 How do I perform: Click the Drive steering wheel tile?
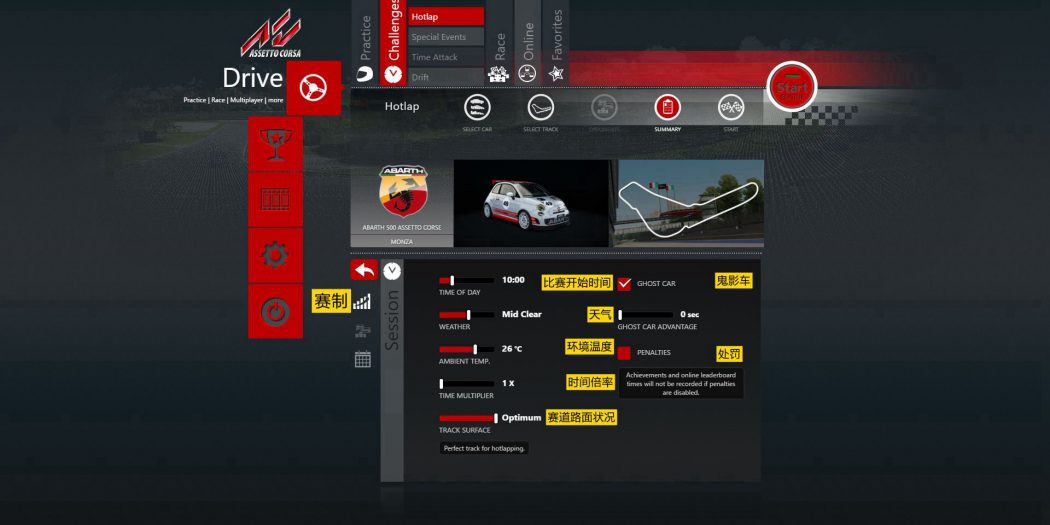[x=313, y=88]
